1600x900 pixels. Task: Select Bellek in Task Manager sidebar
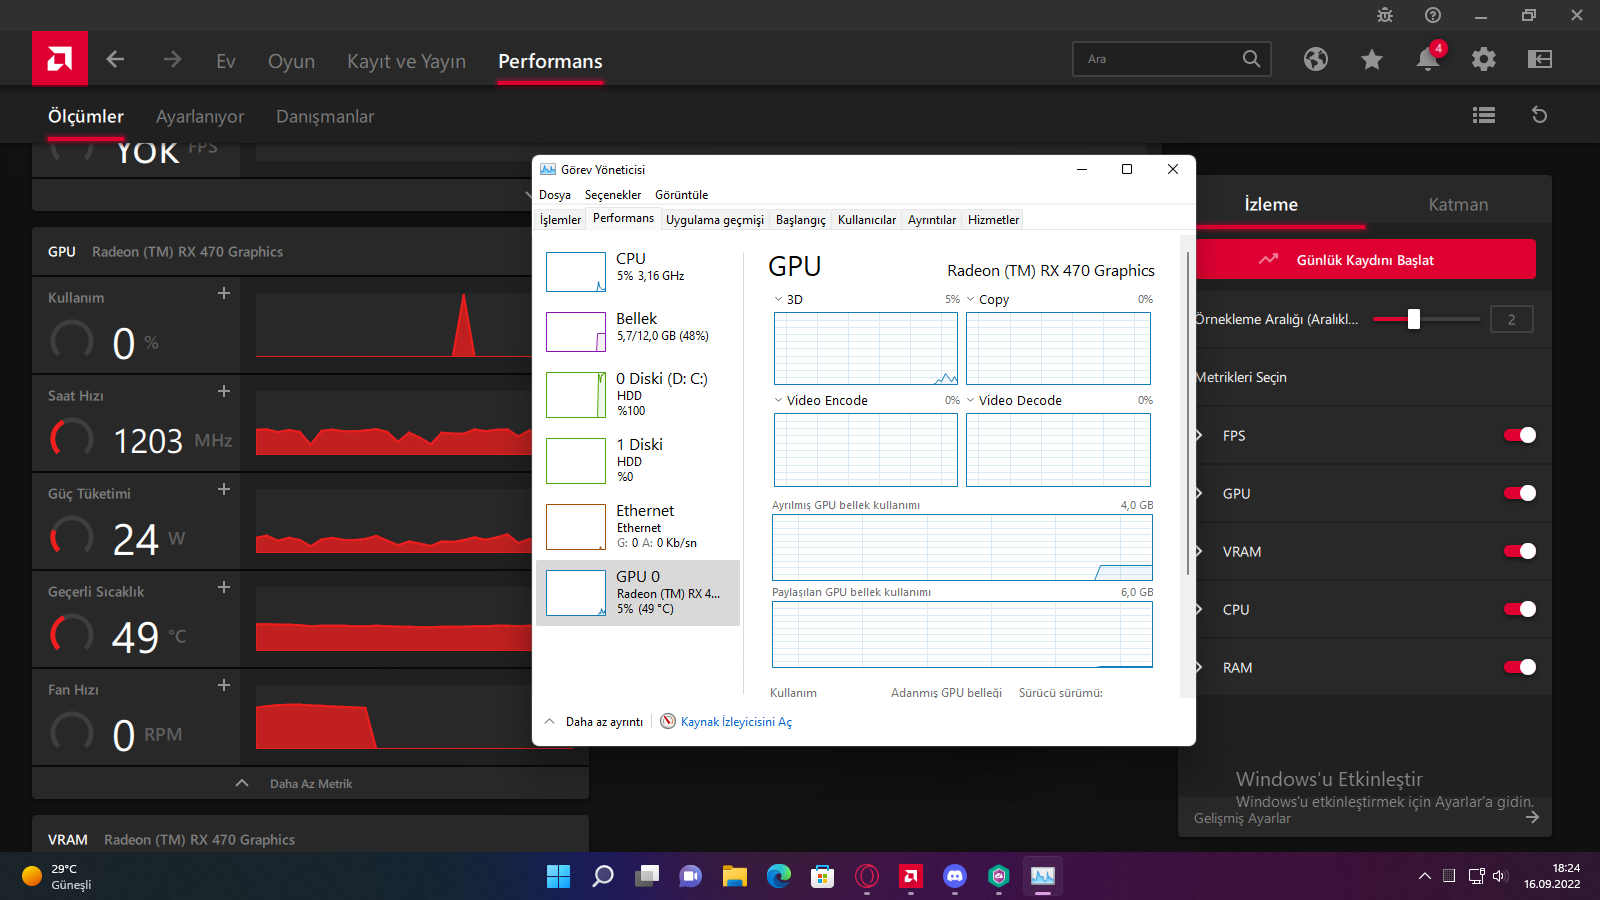[x=639, y=331]
